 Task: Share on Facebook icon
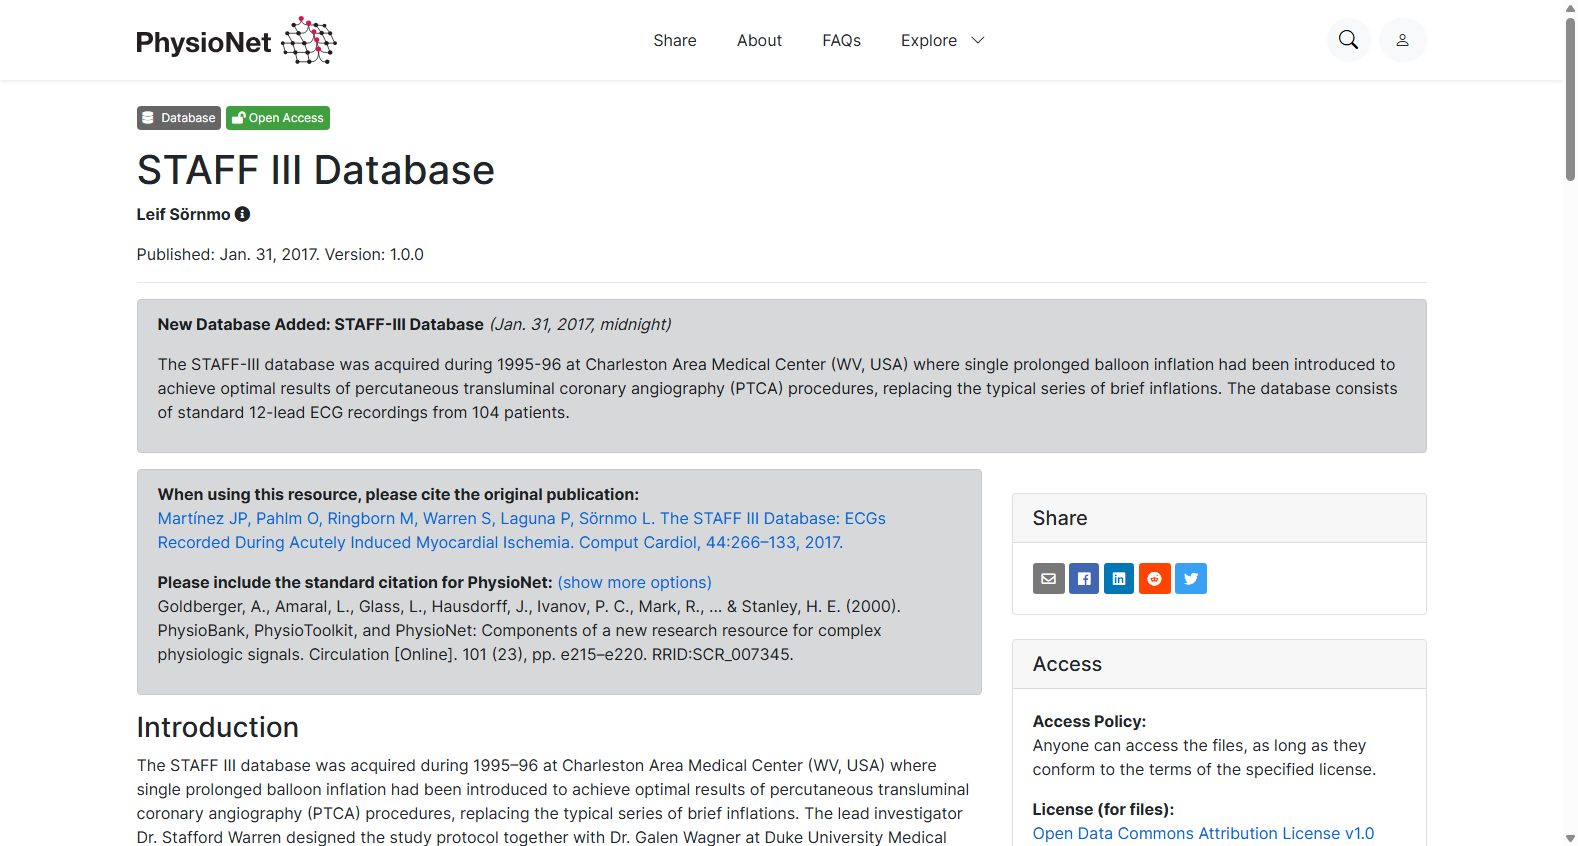click(1084, 578)
